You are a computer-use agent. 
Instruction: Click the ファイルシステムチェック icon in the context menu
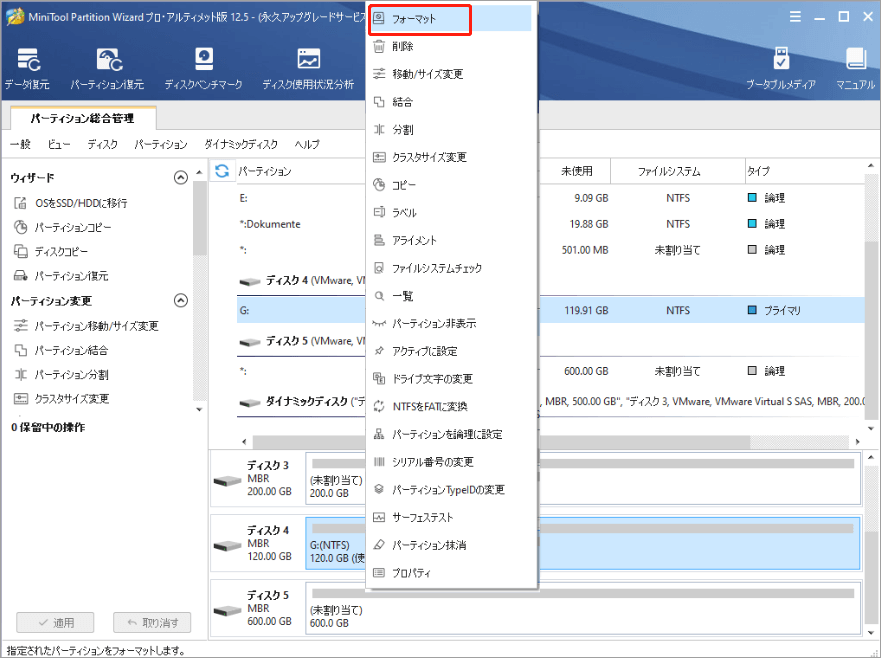[x=379, y=268]
